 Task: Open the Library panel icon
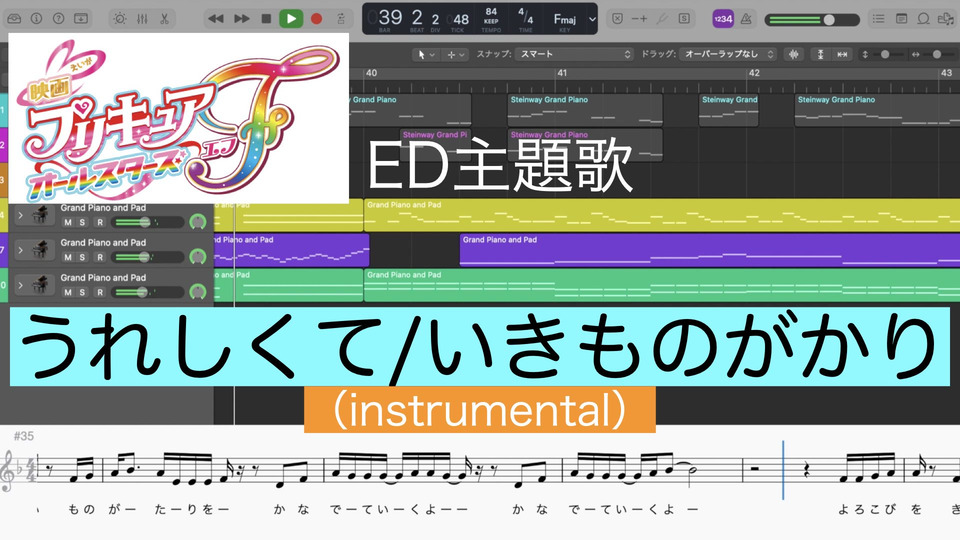[14, 18]
